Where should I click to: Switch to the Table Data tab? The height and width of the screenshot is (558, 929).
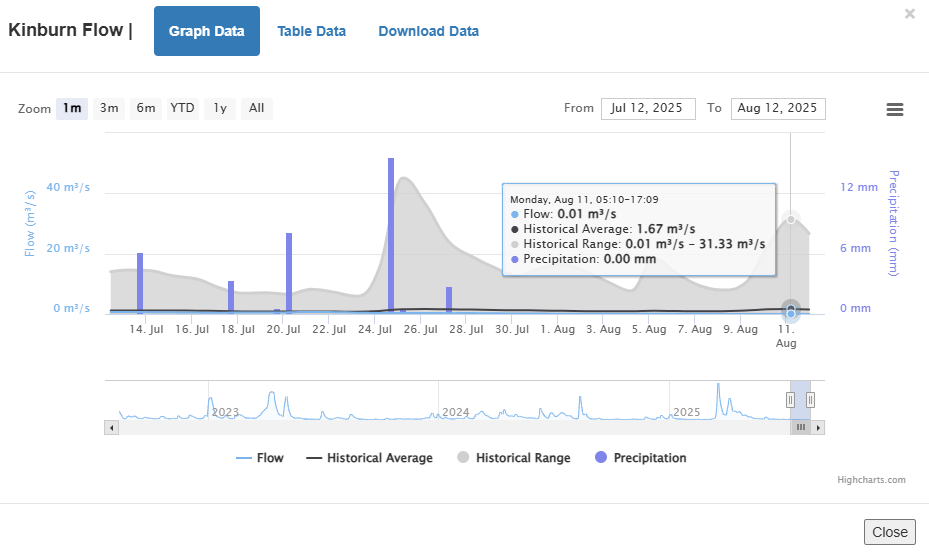click(311, 31)
